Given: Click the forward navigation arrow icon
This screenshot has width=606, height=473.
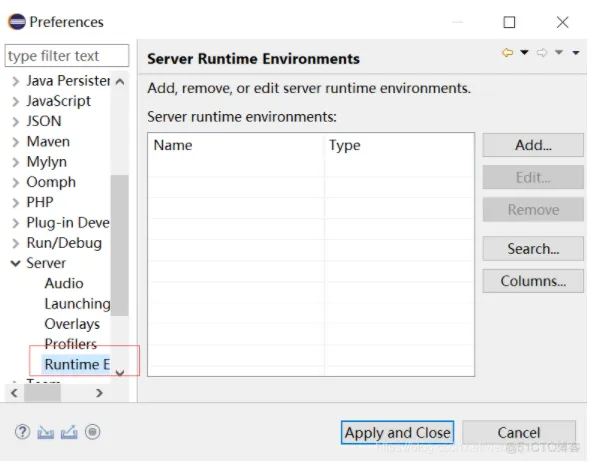Looking at the screenshot, I should tap(542, 53).
